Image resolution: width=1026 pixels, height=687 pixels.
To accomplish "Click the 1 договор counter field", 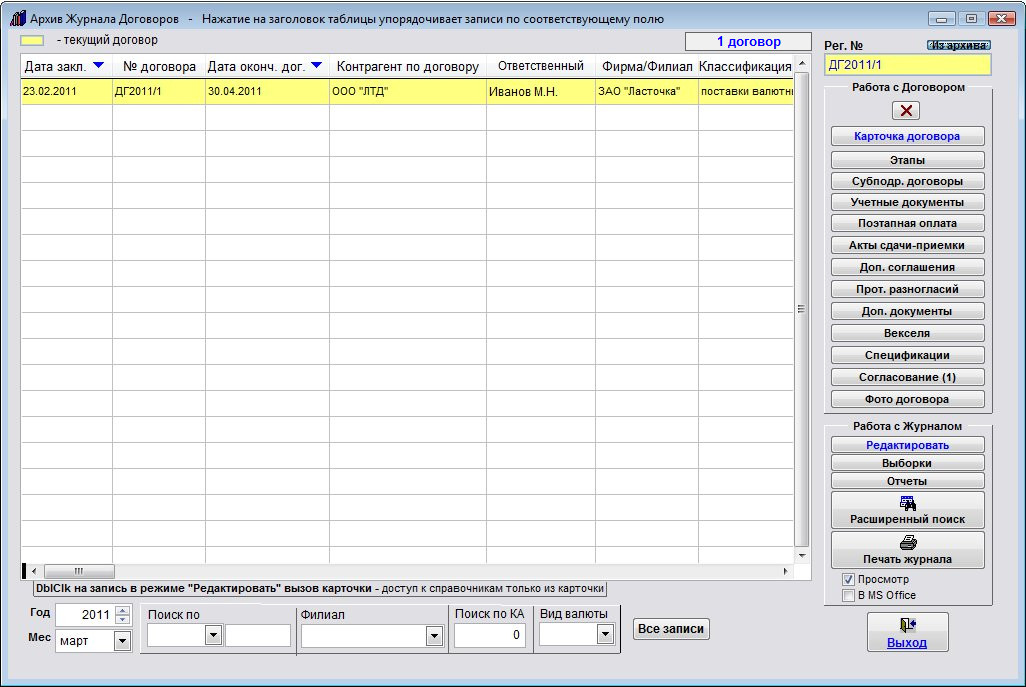I will point(749,42).
